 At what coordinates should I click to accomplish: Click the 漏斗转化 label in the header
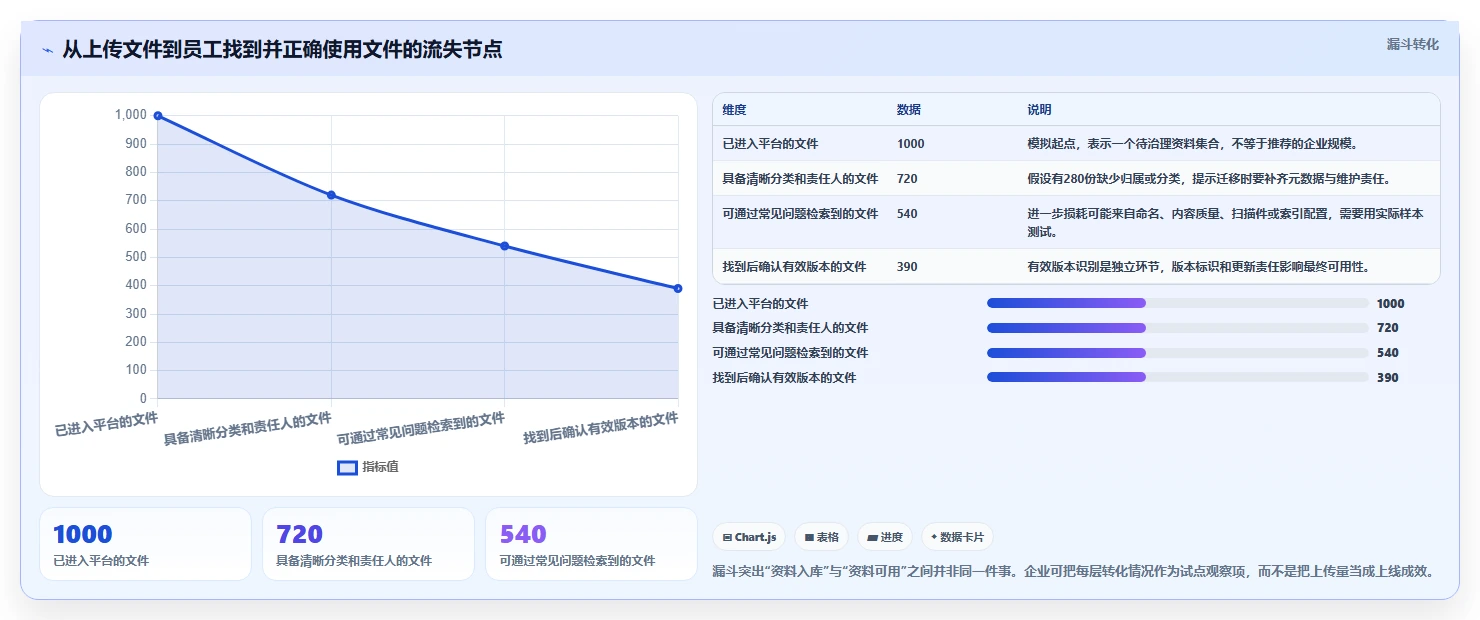[1412, 44]
